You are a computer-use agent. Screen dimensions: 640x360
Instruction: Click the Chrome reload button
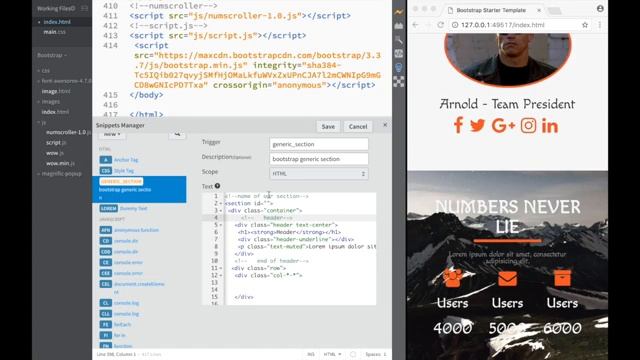(441, 25)
